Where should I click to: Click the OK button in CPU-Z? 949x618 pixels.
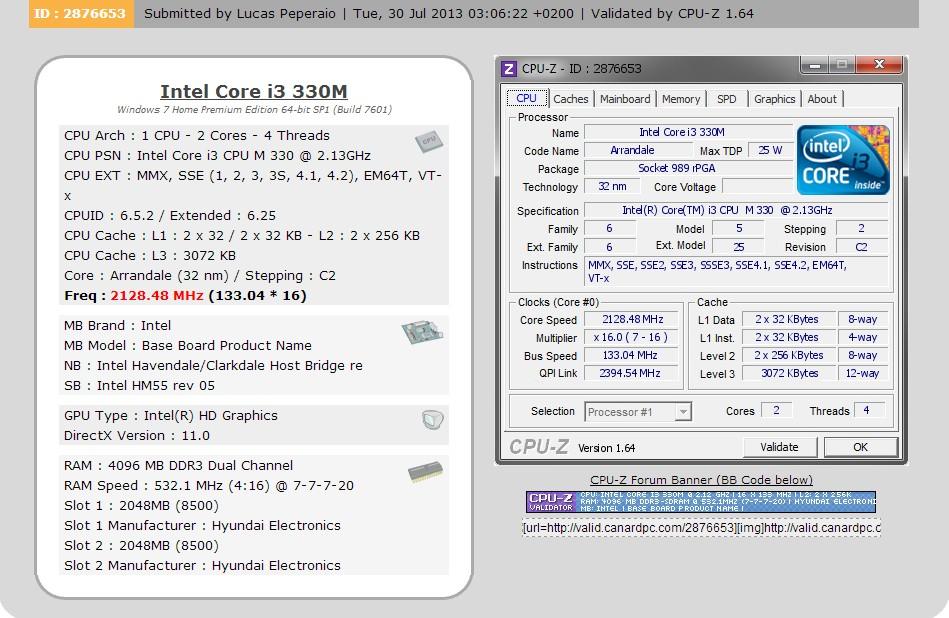pos(859,447)
